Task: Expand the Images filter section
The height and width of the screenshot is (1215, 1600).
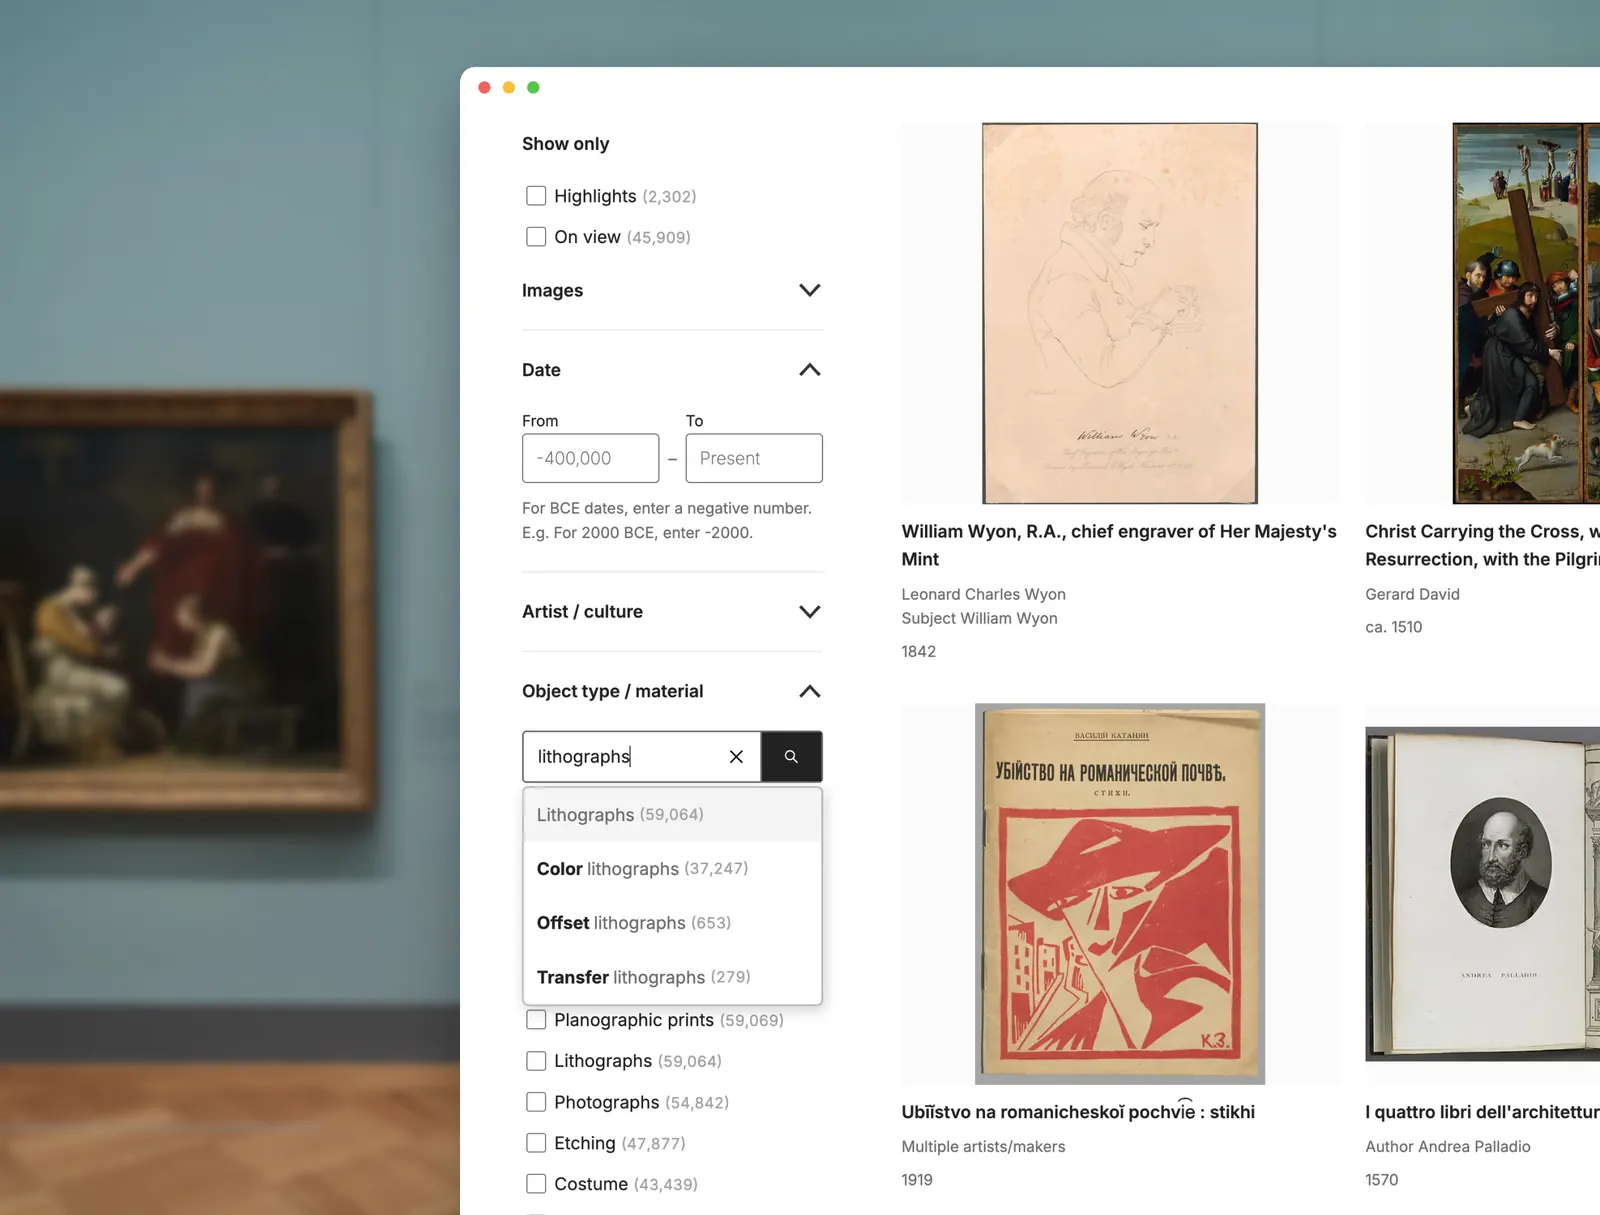Action: coord(810,290)
